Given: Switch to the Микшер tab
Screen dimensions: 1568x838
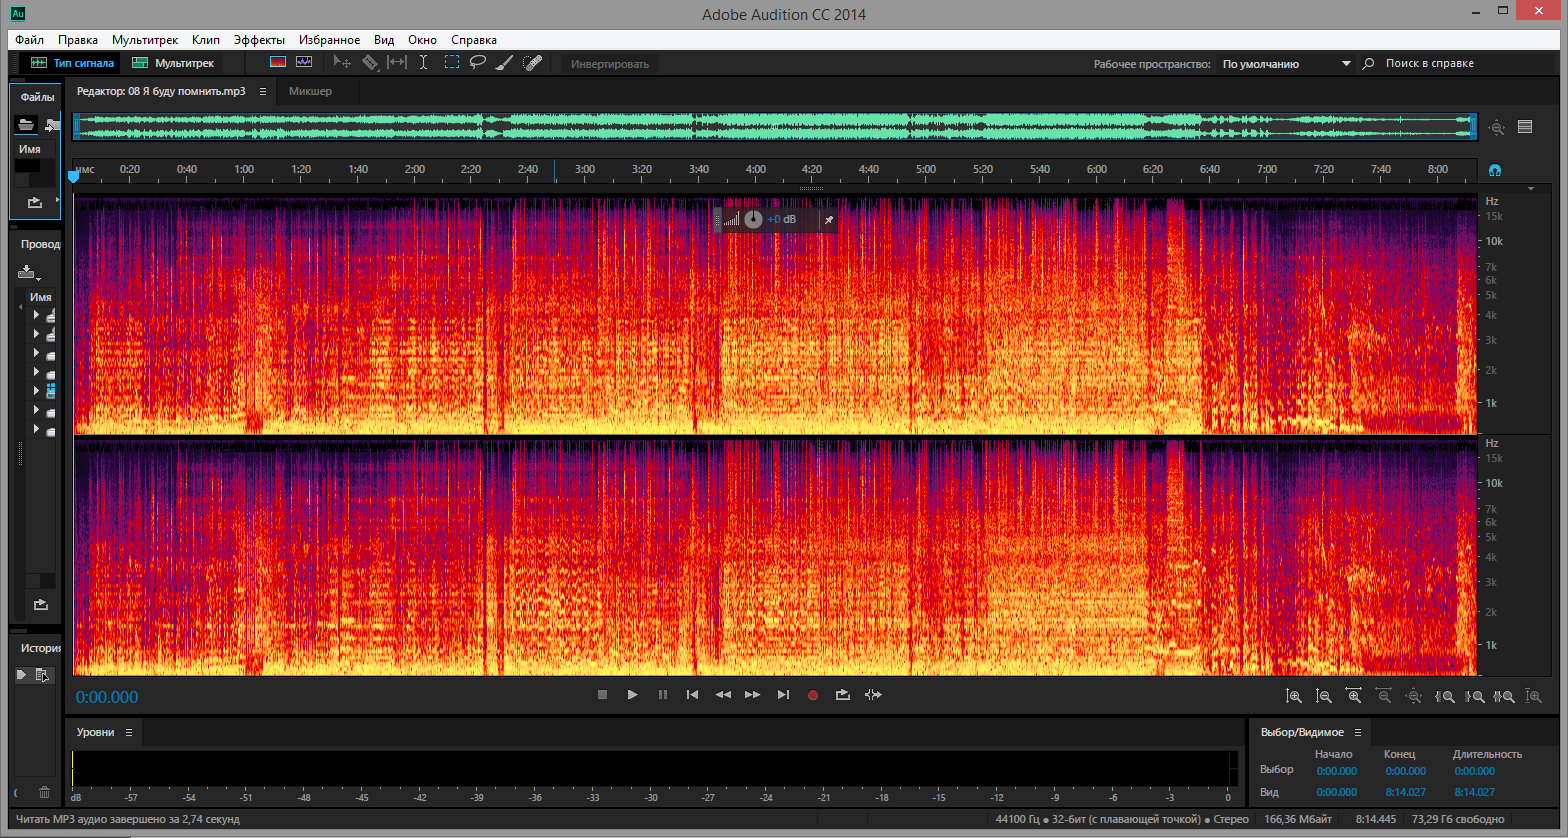Looking at the screenshot, I should [x=310, y=91].
